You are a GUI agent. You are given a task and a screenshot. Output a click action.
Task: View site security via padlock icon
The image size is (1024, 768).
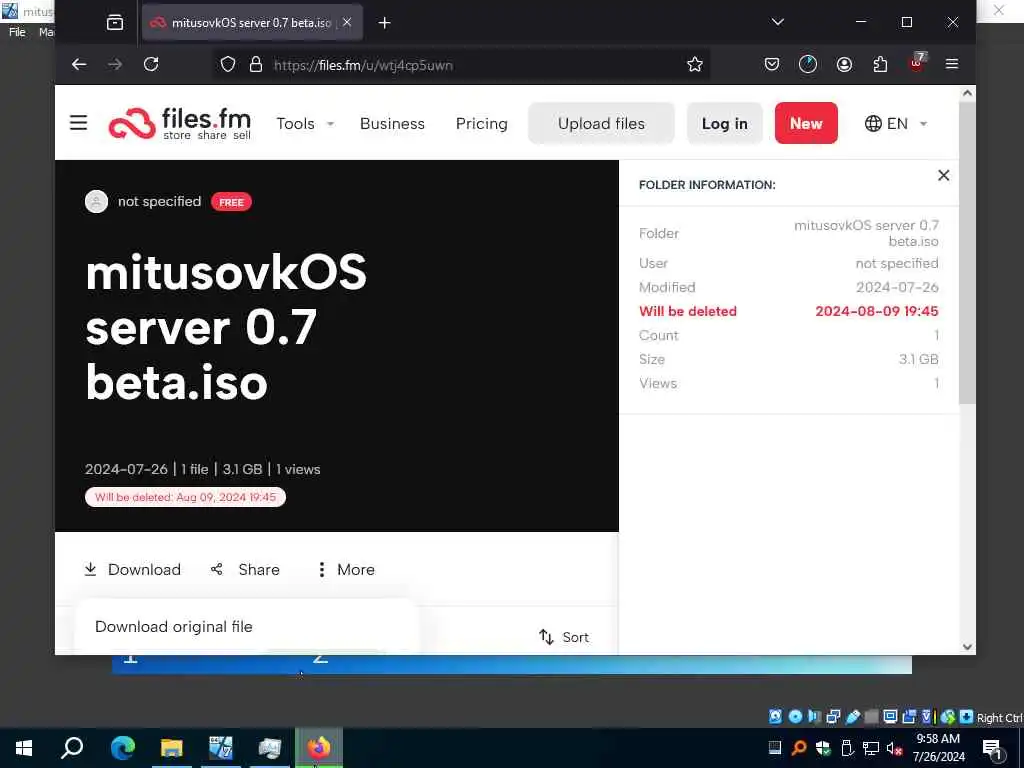(256, 65)
